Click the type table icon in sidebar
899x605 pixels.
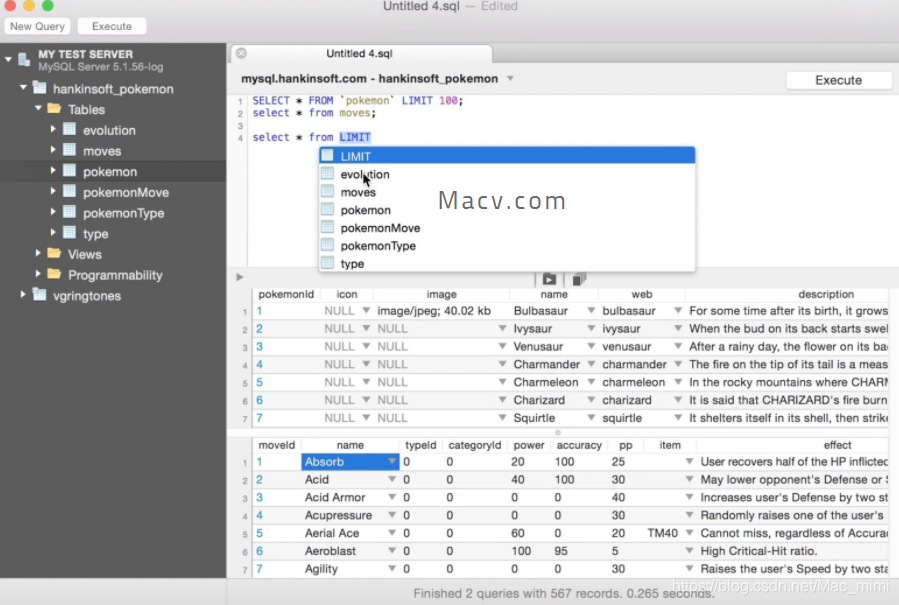pos(69,233)
